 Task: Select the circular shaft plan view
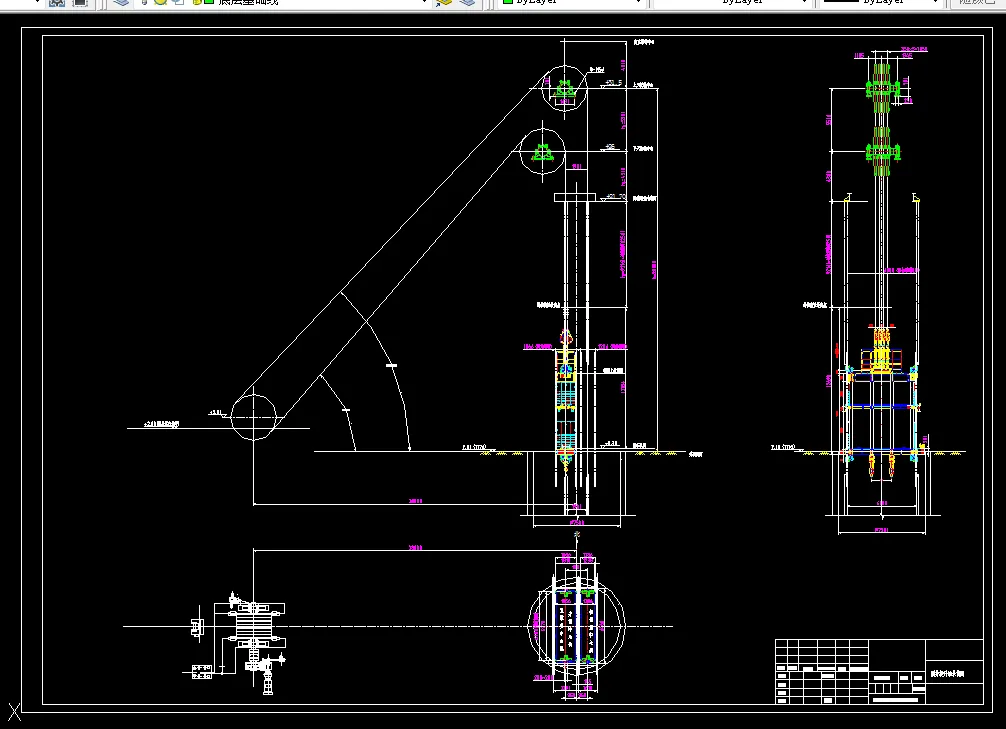click(576, 626)
